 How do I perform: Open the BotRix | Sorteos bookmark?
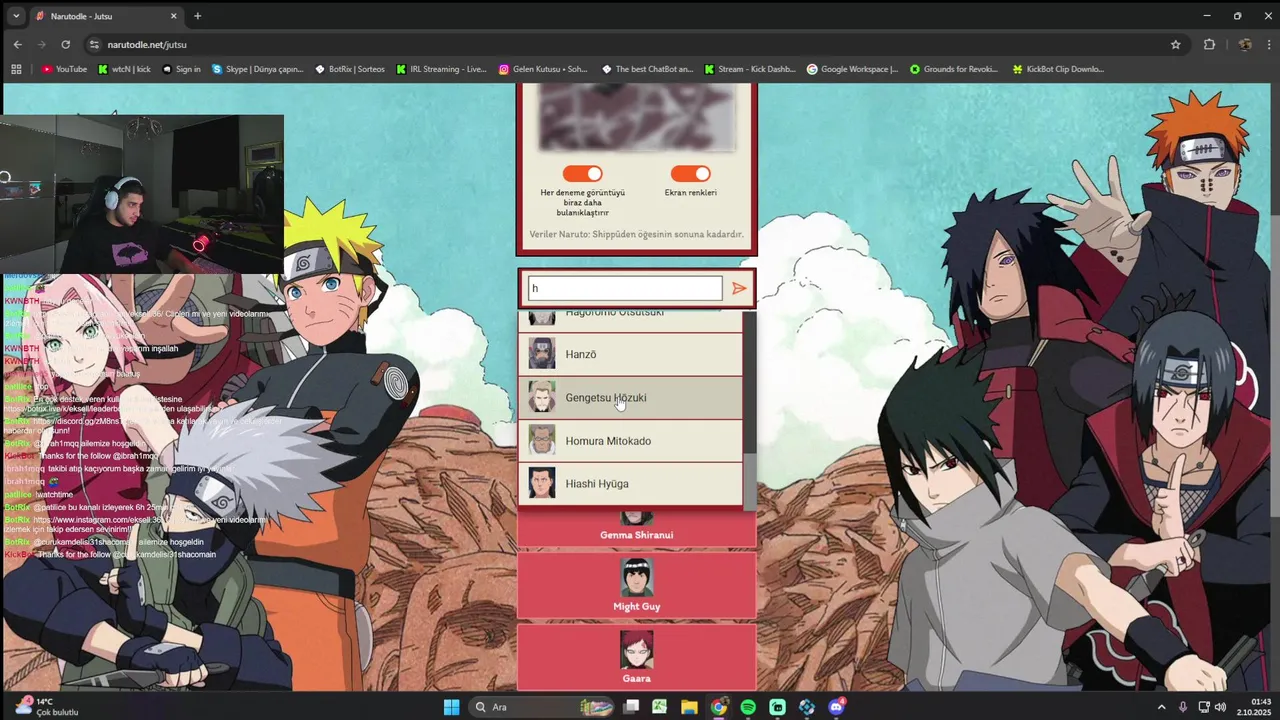coord(349,69)
